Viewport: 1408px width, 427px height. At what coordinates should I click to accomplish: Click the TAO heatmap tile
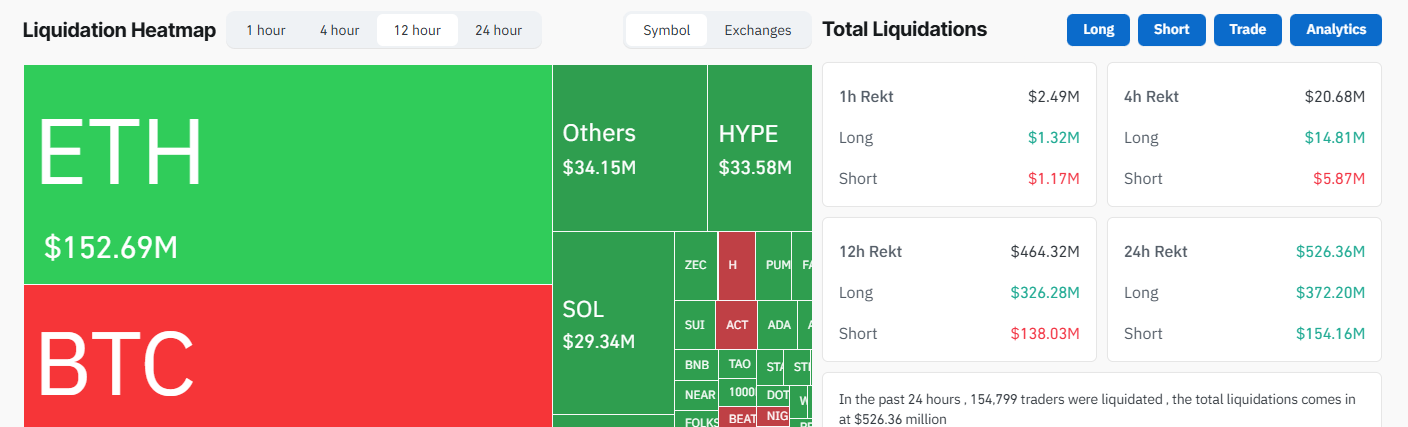point(739,364)
